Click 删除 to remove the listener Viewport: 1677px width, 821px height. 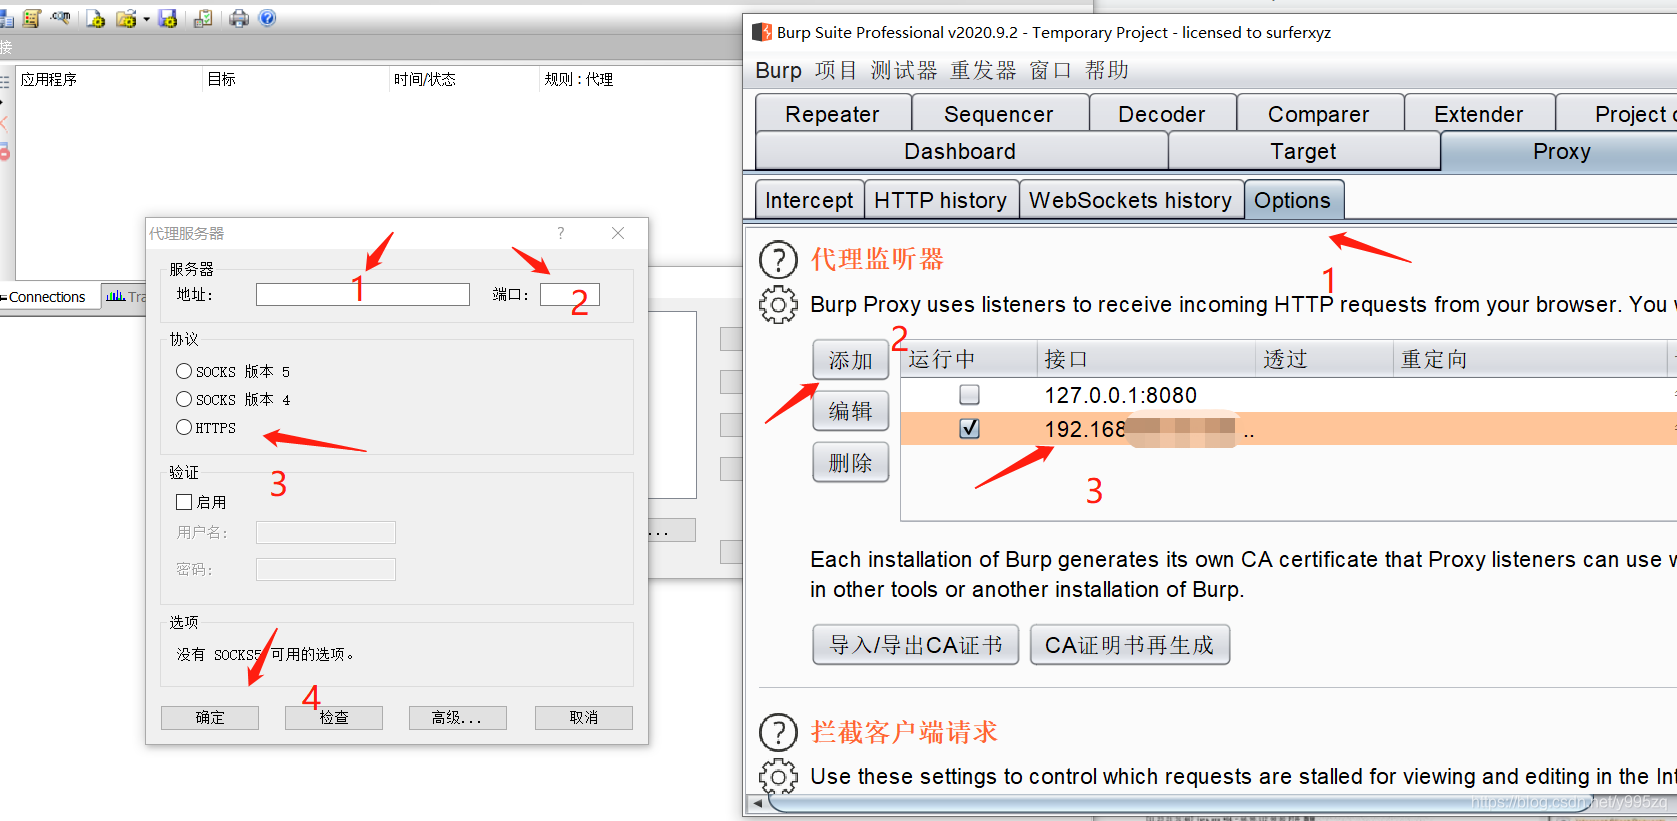851,463
